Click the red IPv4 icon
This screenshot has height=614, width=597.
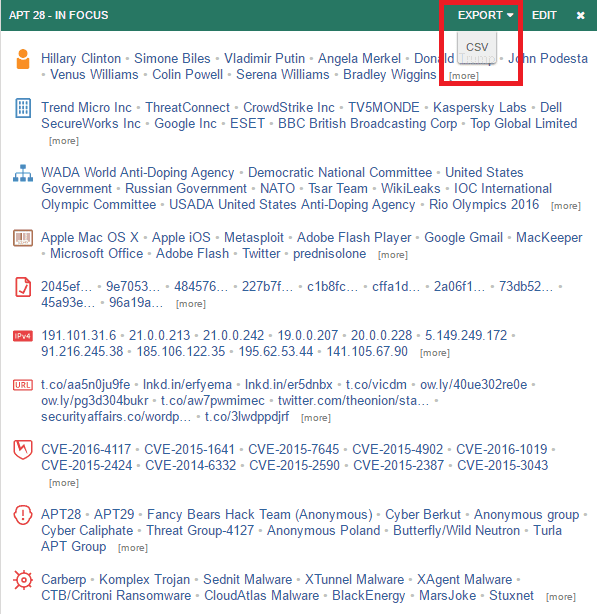[23, 336]
